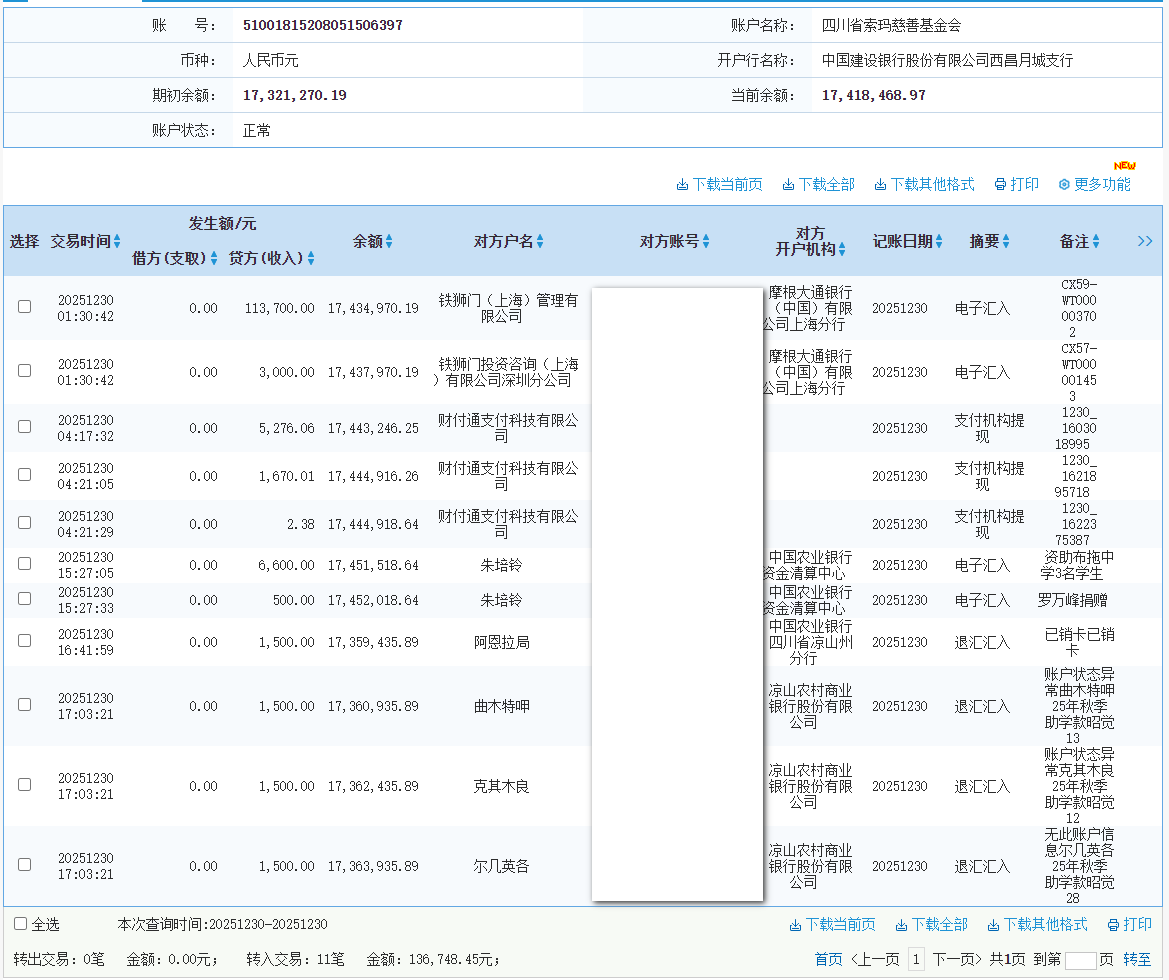Go to 首页 pagination link
Image resolution: width=1169 pixels, height=980 pixels.
click(x=828, y=957)
